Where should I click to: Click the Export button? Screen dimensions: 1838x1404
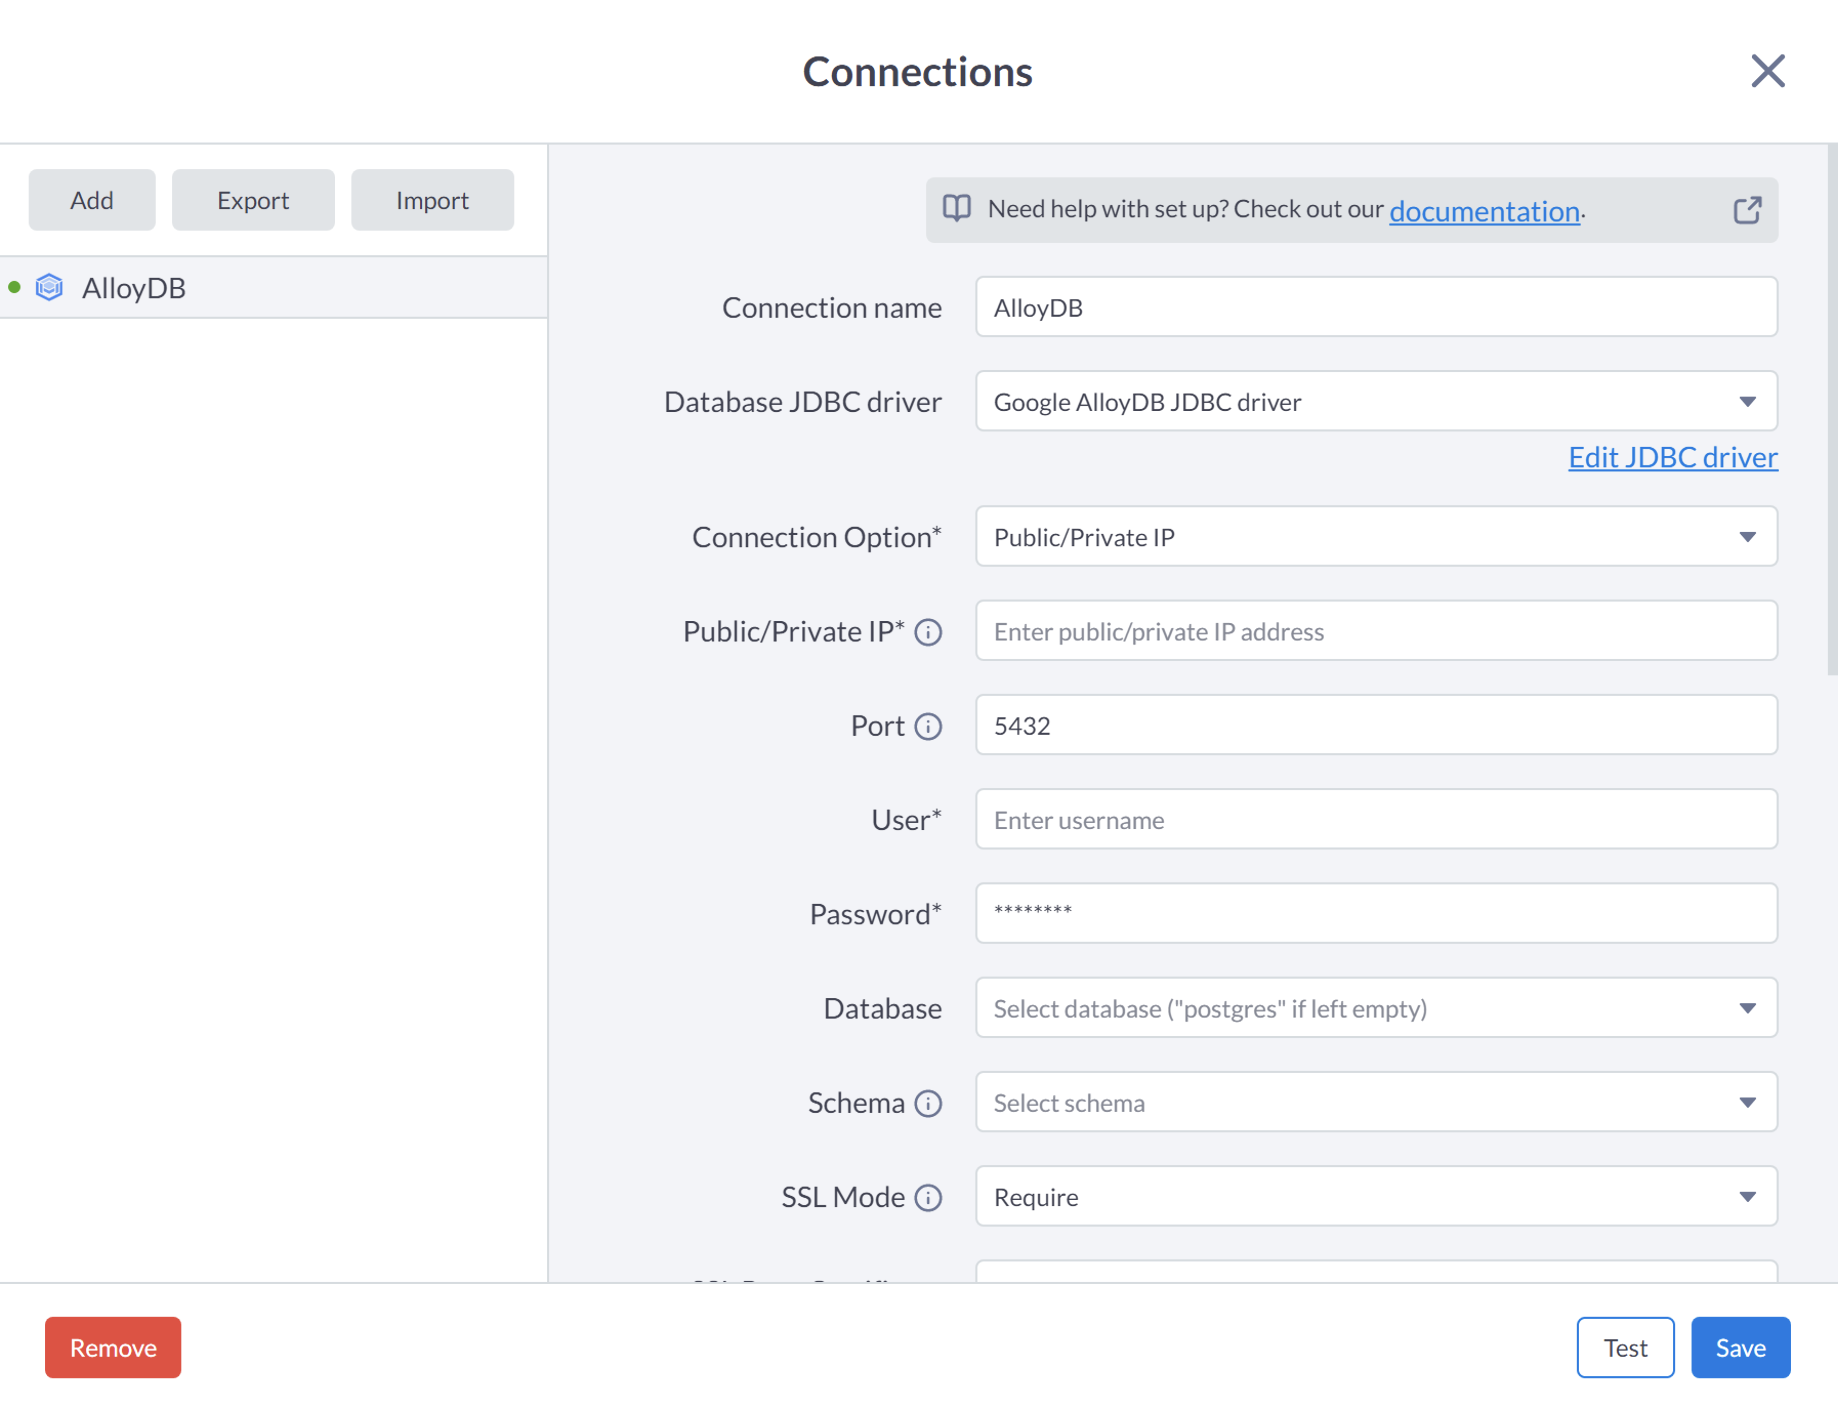253,200
